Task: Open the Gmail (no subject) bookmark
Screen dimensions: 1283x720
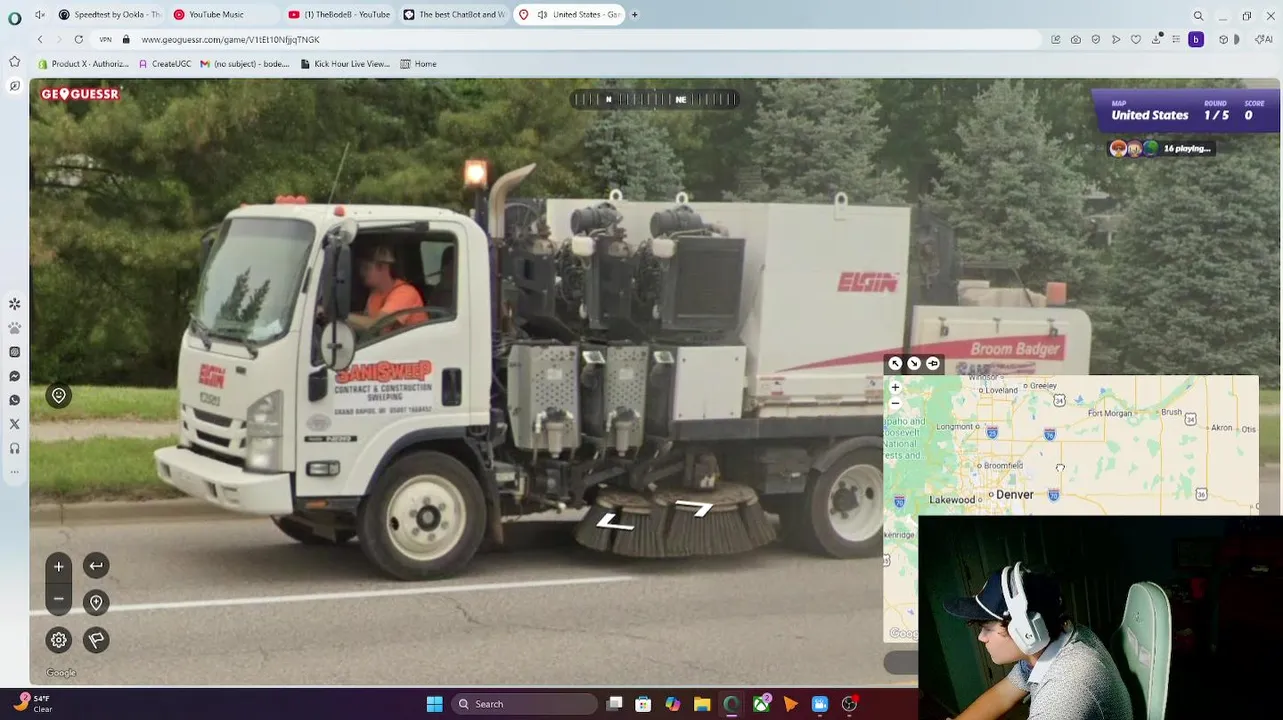Action: coord(245,64)
